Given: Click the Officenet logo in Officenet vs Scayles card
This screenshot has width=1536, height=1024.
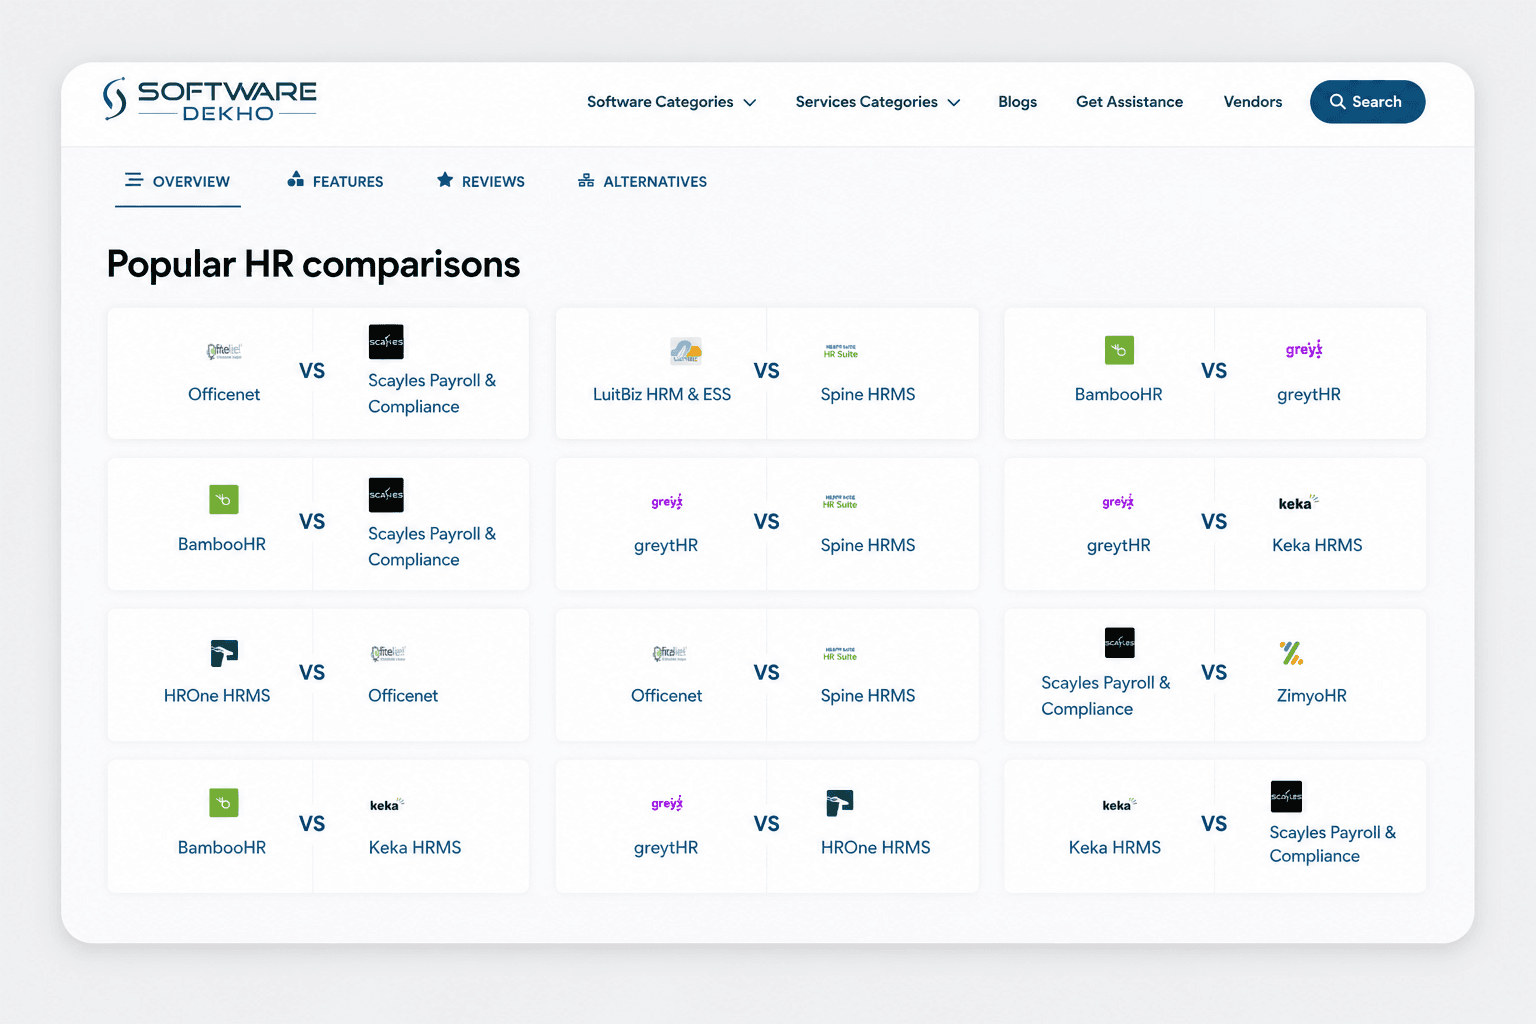Looking at the screenshot, I should (x=224, y=351).
